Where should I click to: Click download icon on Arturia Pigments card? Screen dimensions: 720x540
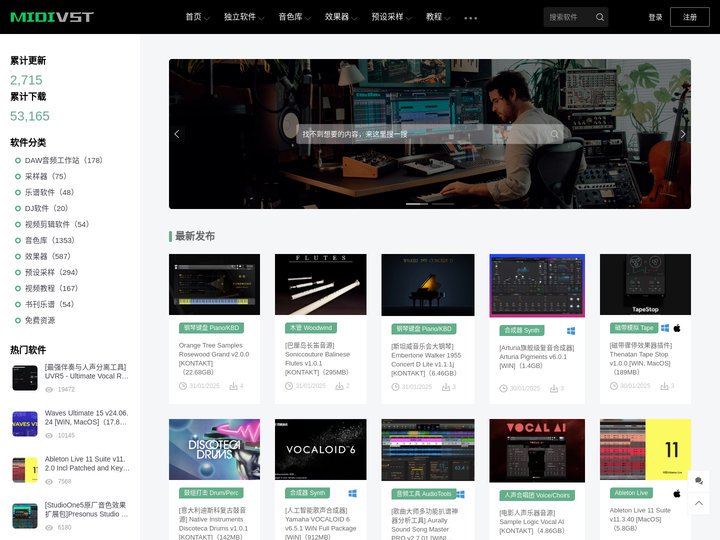coord(554,388)
